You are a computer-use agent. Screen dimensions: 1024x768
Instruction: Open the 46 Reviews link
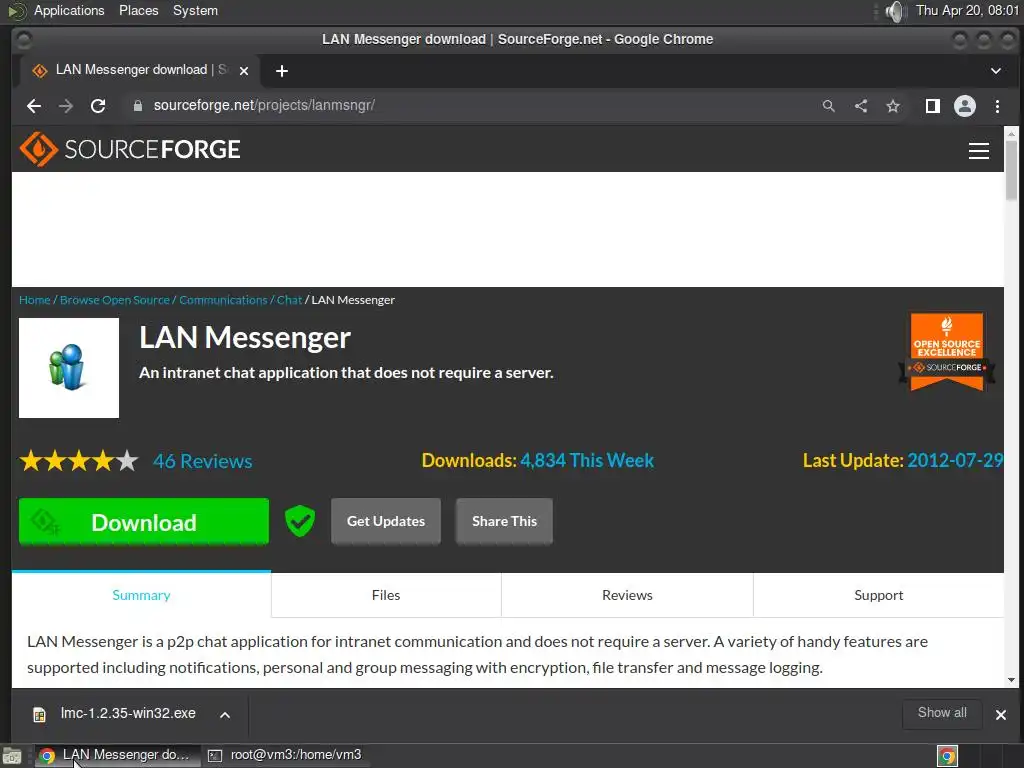[x=202, y=461]
